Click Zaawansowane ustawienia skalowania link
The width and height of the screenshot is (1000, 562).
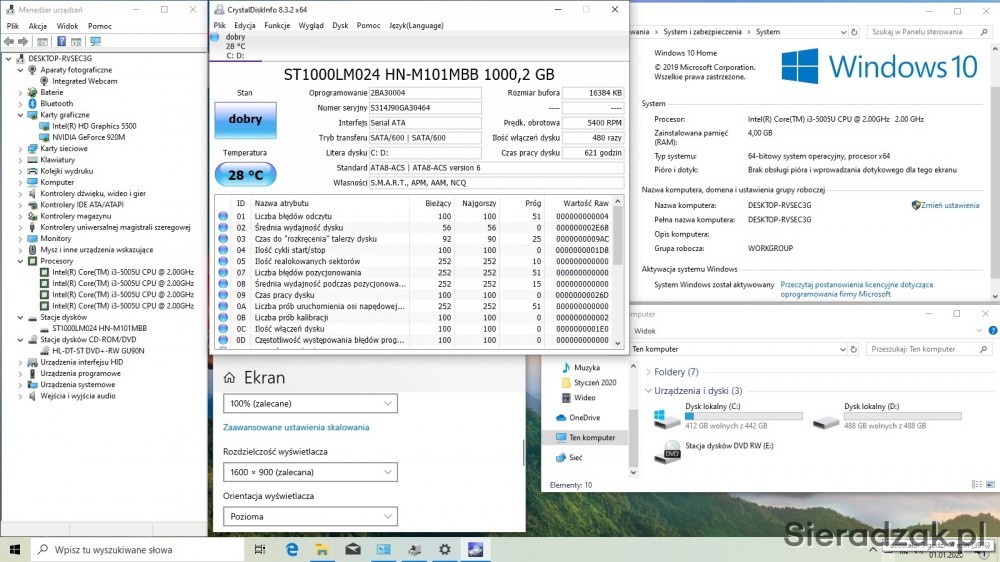[x=296, y=427]
